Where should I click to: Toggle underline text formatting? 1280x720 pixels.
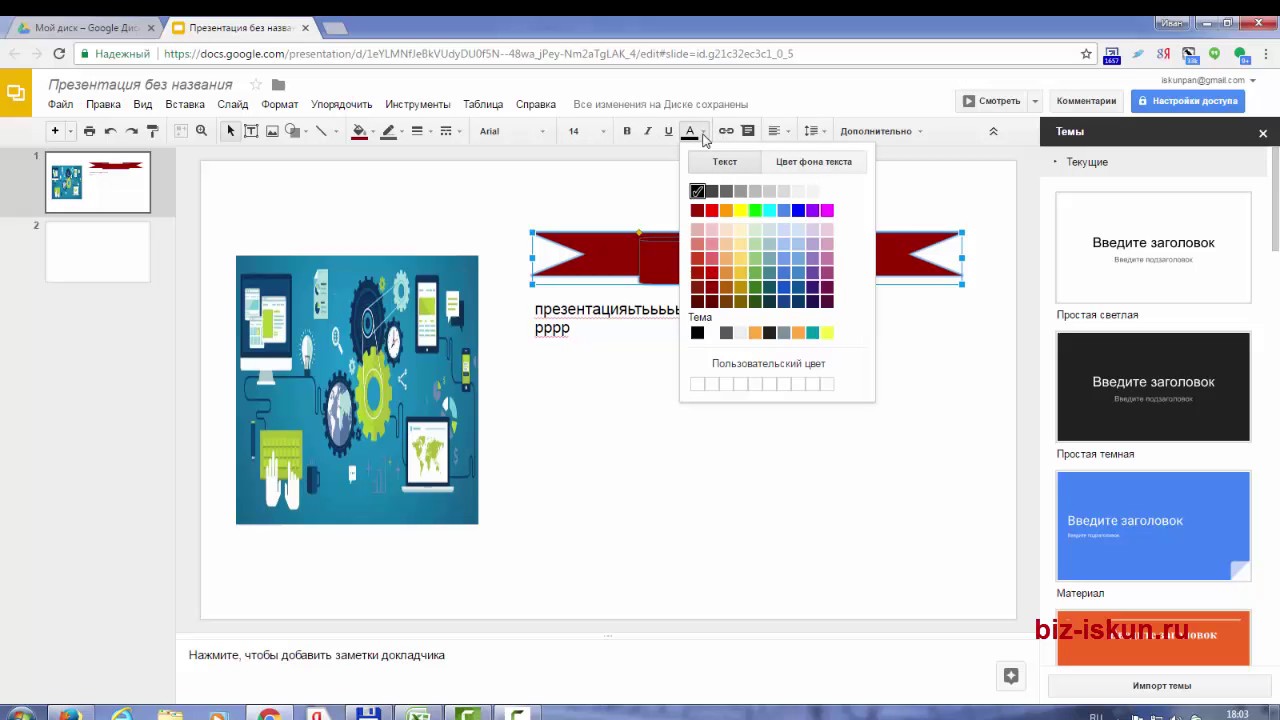[668, 131]
